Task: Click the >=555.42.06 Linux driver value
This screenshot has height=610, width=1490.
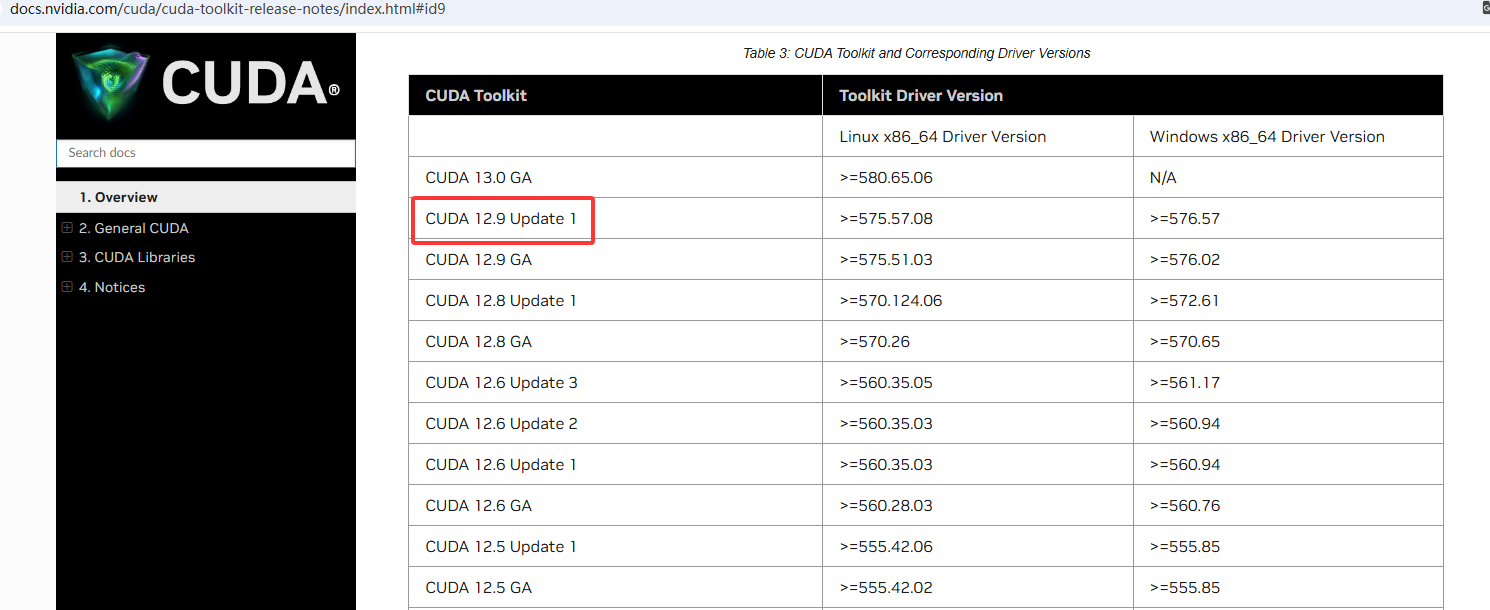Action: [886, 547]
